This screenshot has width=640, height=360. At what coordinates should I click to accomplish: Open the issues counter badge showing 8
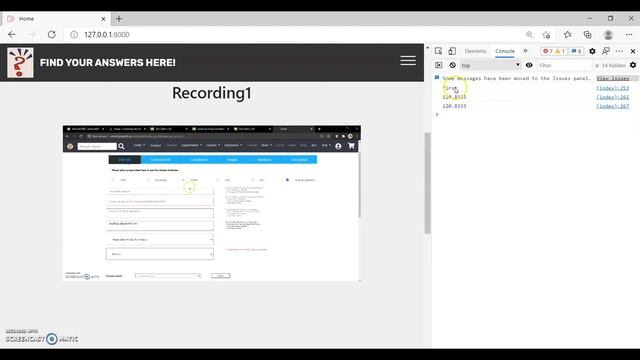click(576, 51)
